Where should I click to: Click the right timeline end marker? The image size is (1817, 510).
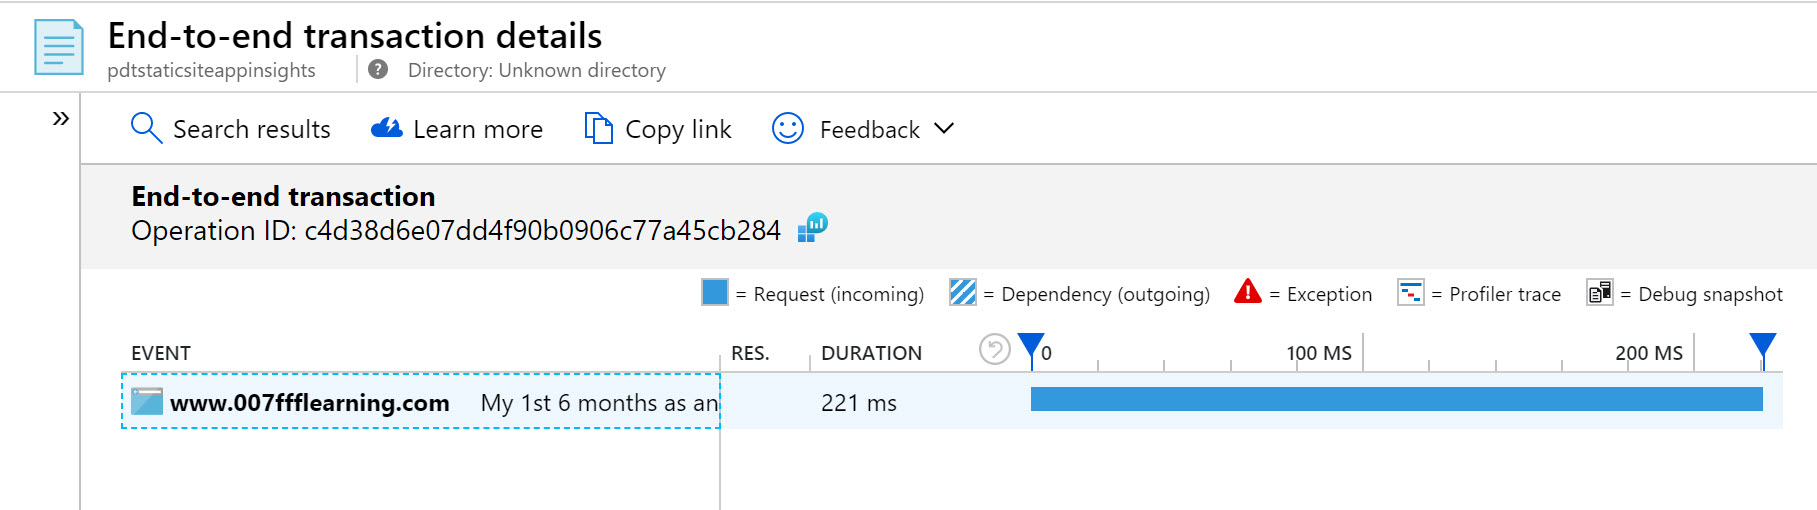[x=1763, y=348]
